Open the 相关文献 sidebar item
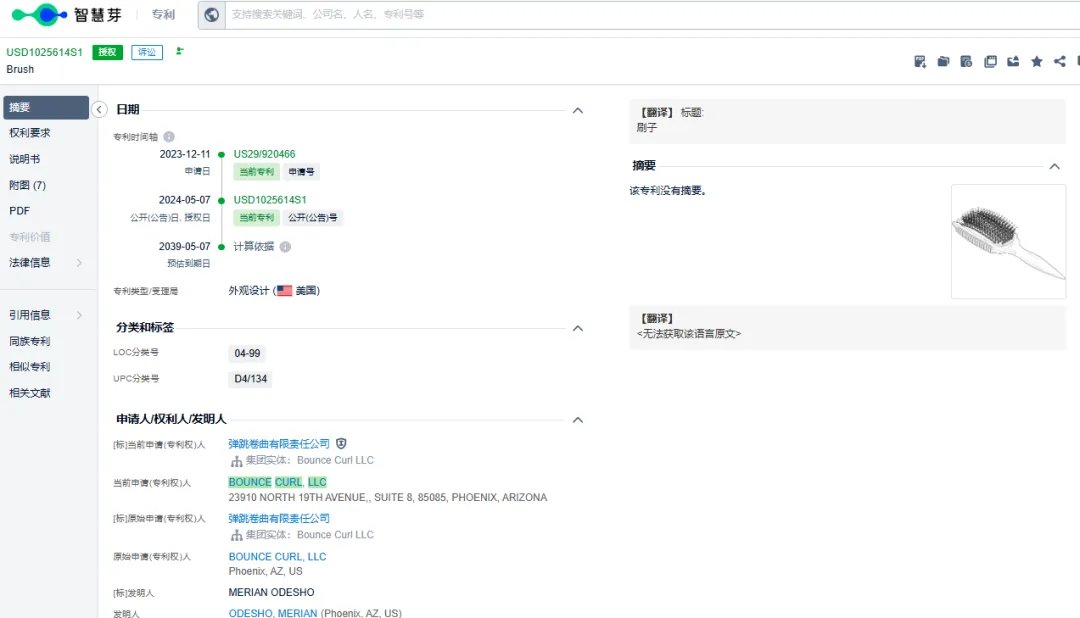The height and width of the screenshot is (618, 1080). tap(30, 393)
